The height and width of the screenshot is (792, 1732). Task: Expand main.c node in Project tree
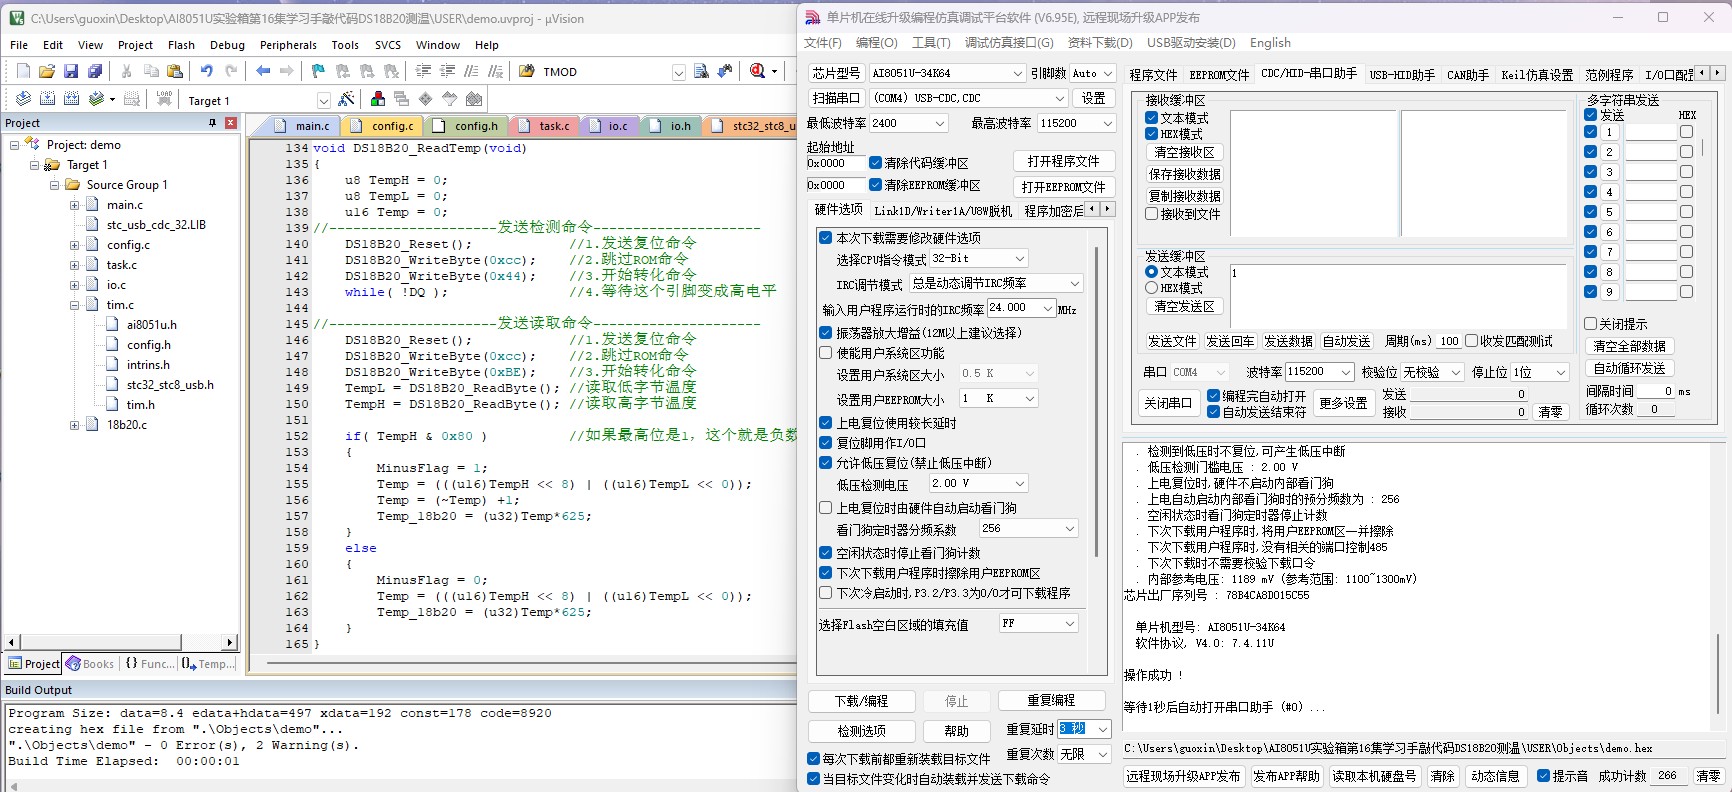[74, 205]
